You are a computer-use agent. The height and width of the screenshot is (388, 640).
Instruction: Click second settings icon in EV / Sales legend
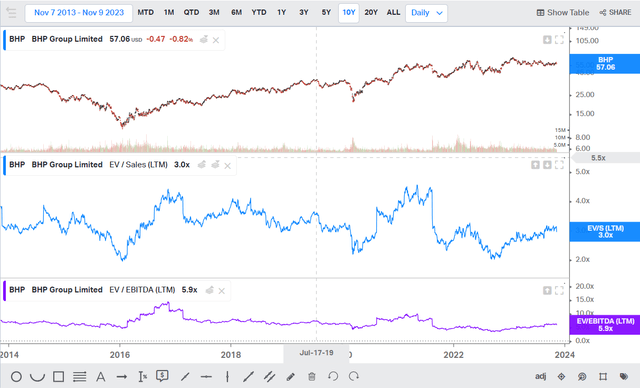[215, 164]
